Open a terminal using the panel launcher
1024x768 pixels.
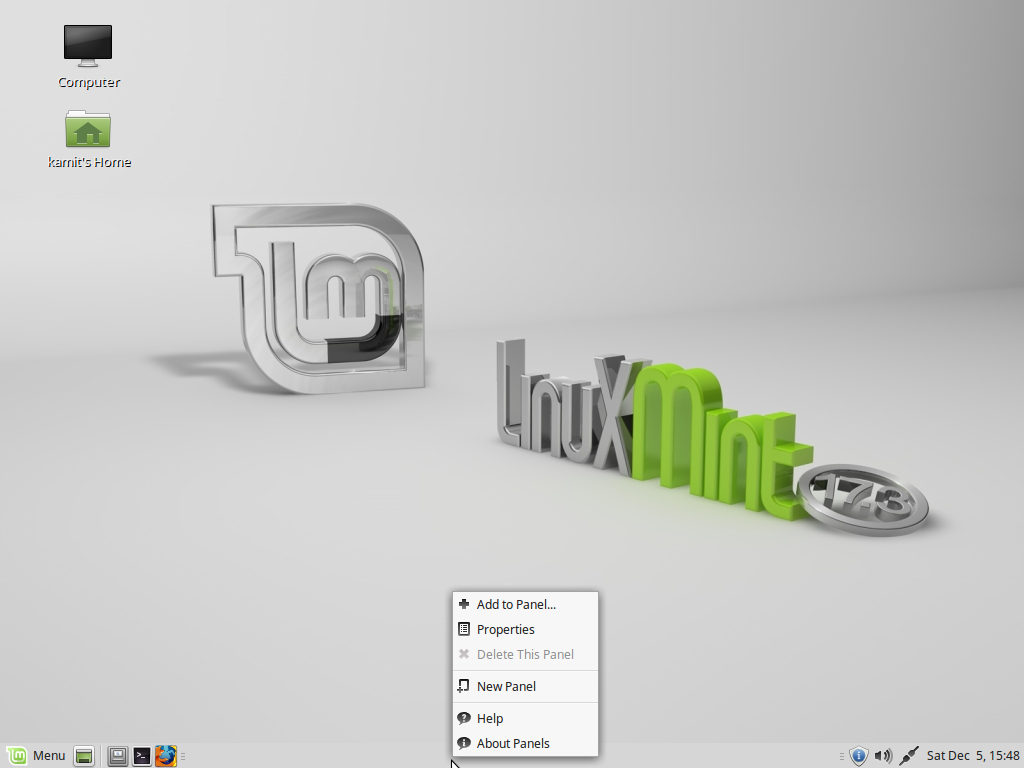coord(141,756)
